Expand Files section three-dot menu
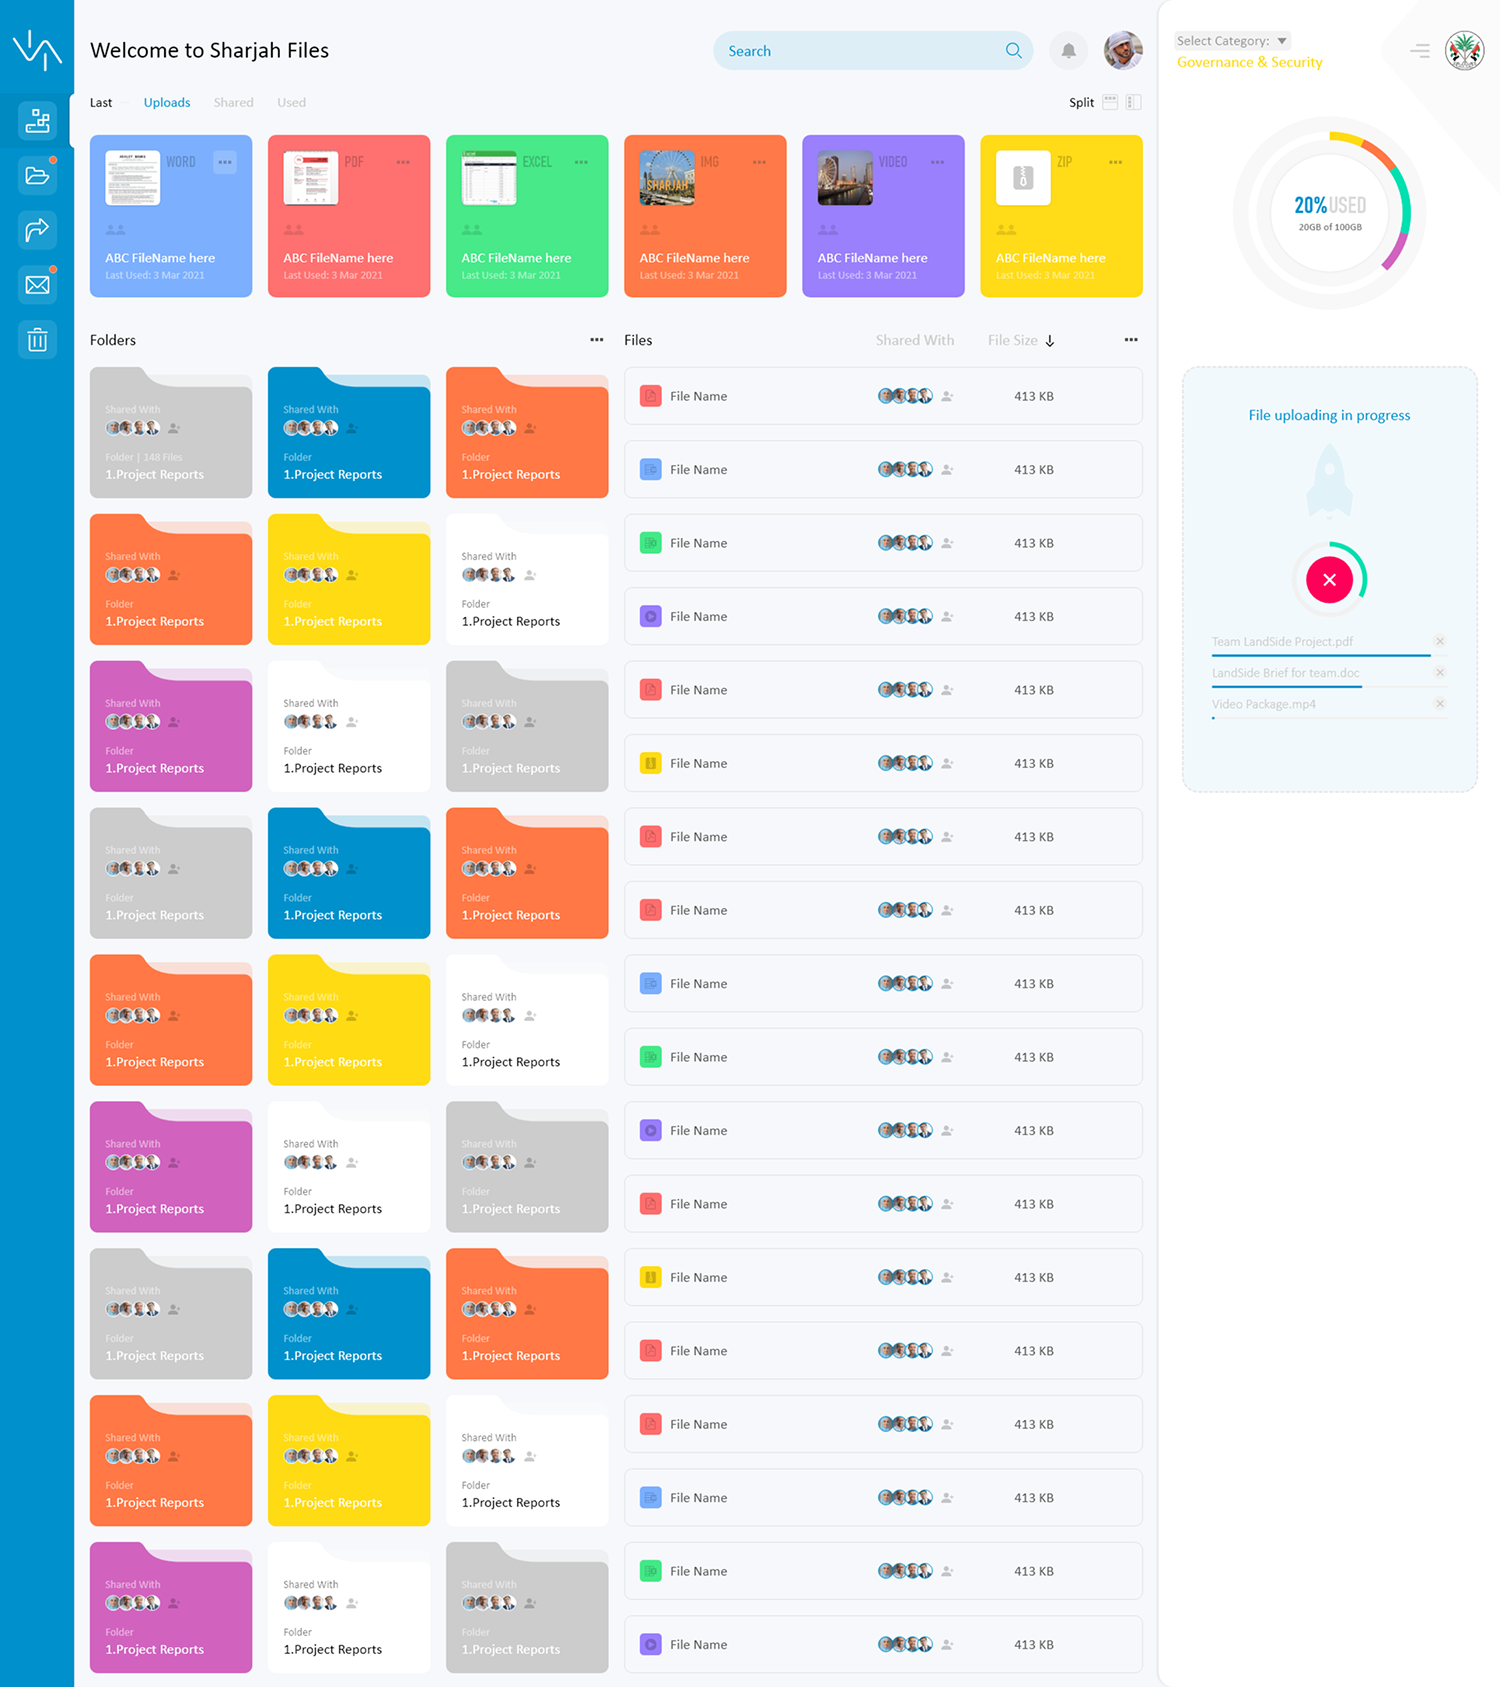1500x1687 pixels. [x=1130, y=340]
